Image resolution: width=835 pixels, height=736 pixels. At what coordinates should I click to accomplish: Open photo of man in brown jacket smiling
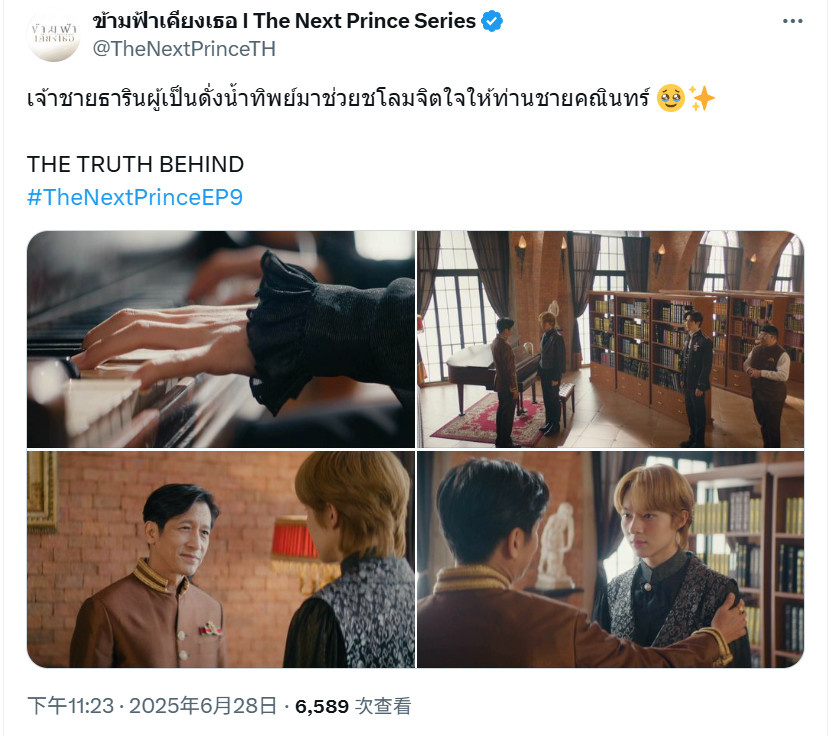click(221, 559)
